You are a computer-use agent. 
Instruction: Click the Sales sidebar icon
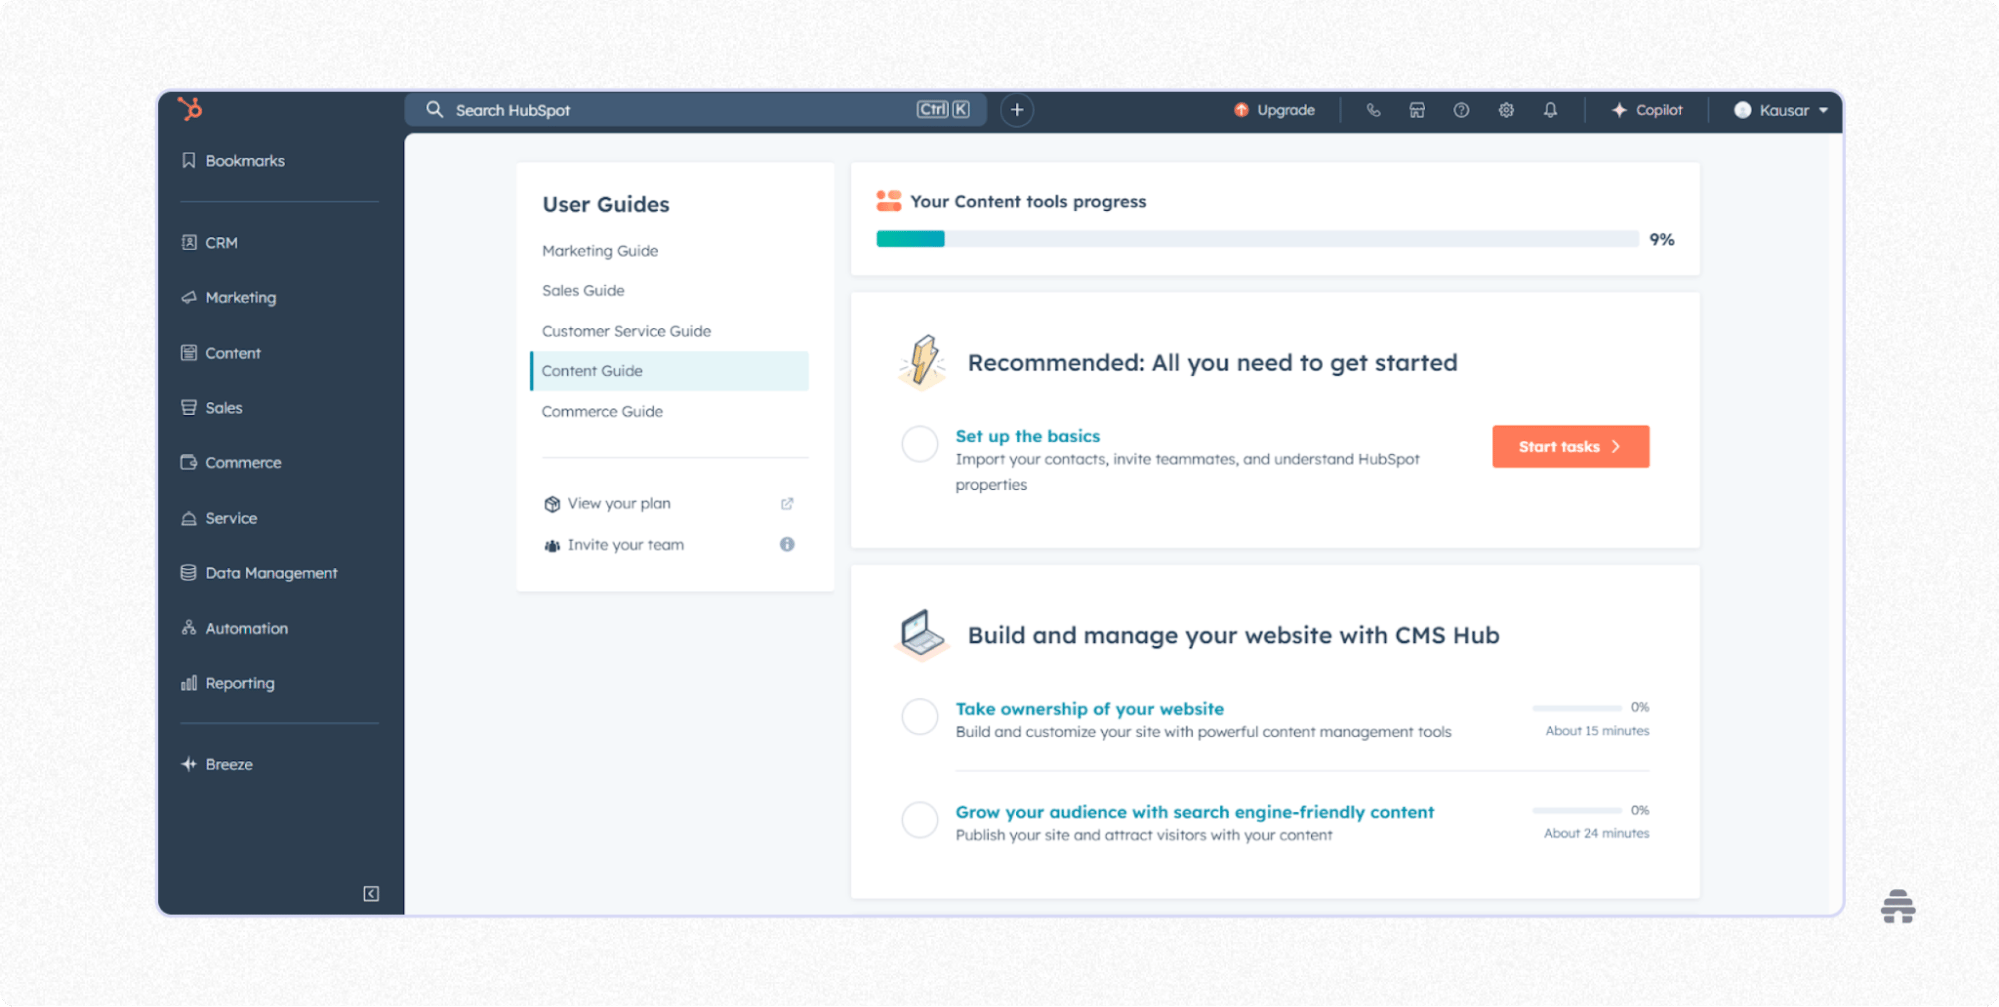(x=188, y=407)
